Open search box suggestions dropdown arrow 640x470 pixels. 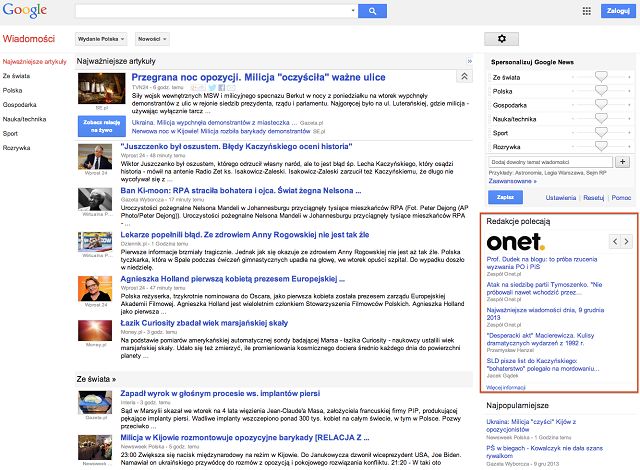click(353, 11)
